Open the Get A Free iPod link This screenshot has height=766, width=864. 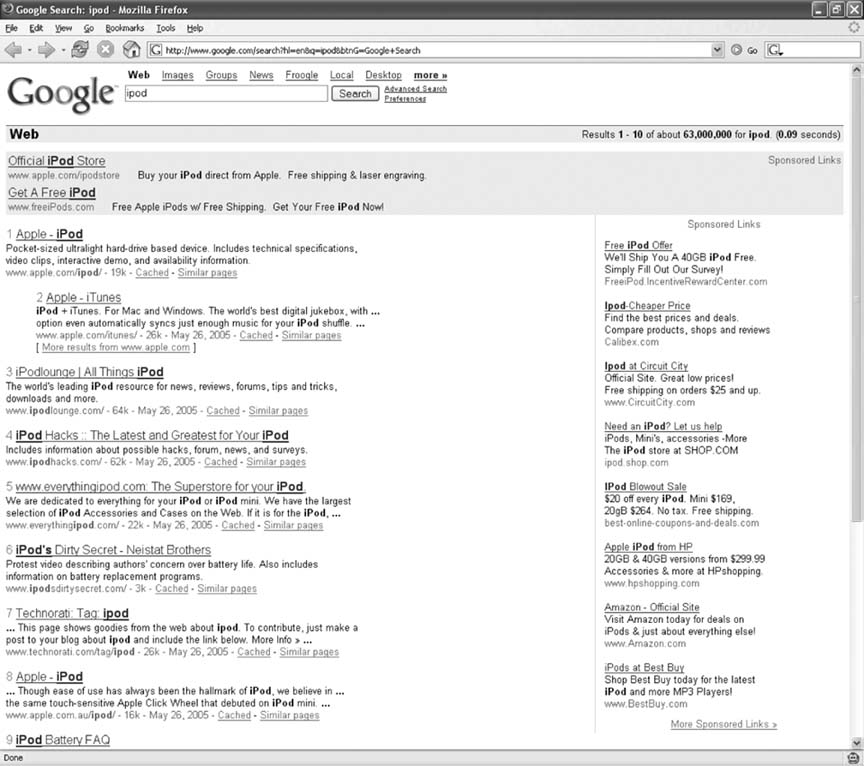52,193
